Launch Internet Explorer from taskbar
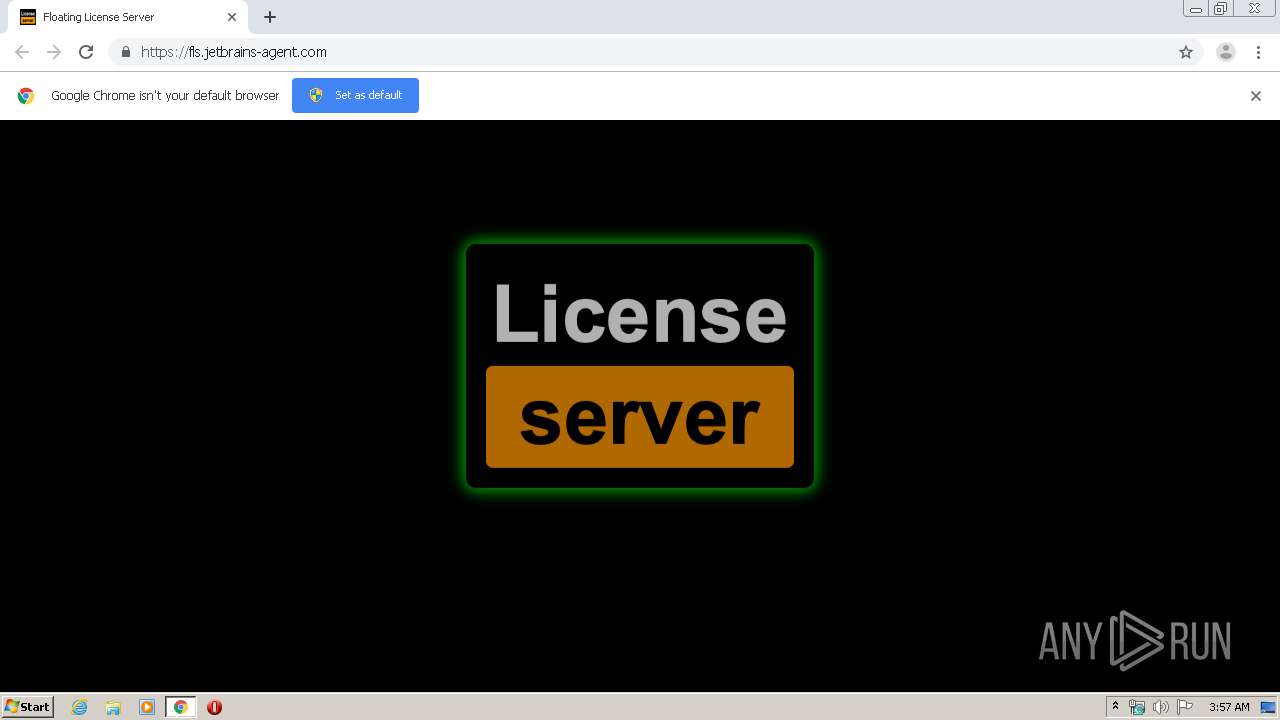The height and width of the screenshot is (720, 1280). click(x=79, y=707)
